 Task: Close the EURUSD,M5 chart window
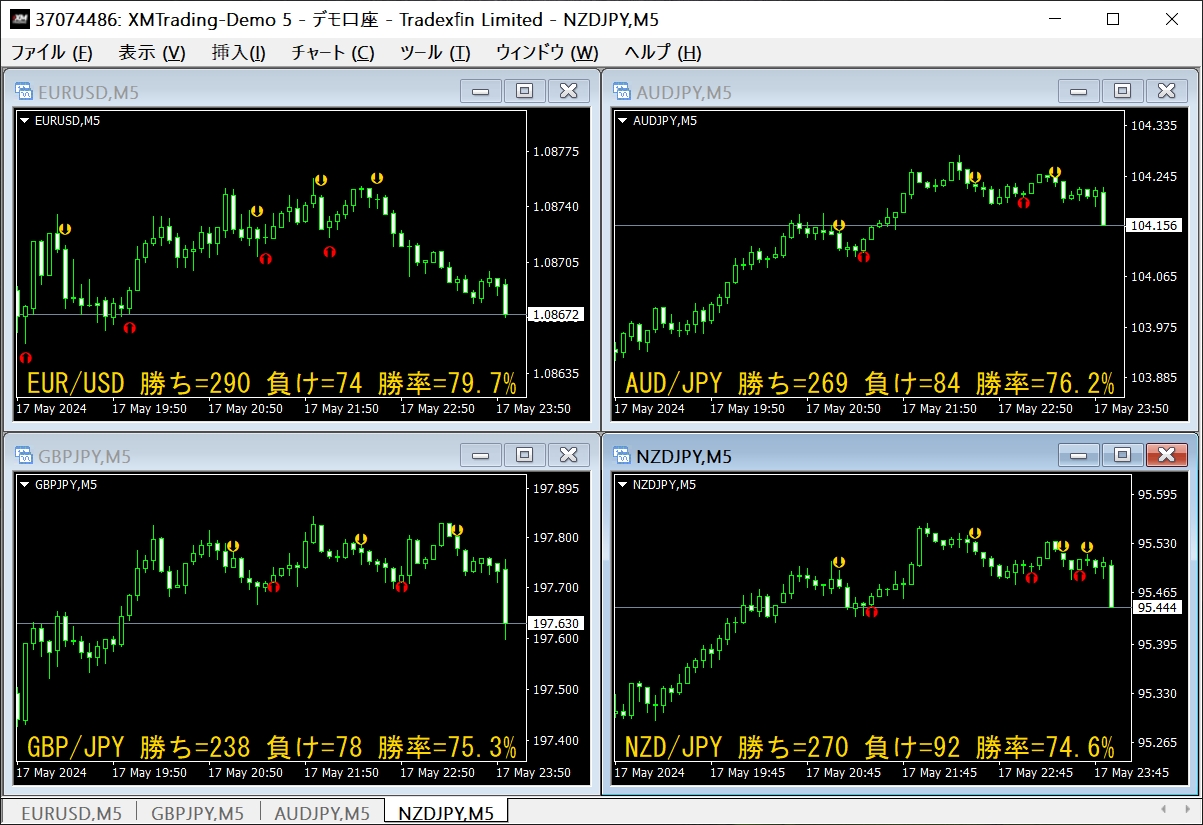coord(569,91)
